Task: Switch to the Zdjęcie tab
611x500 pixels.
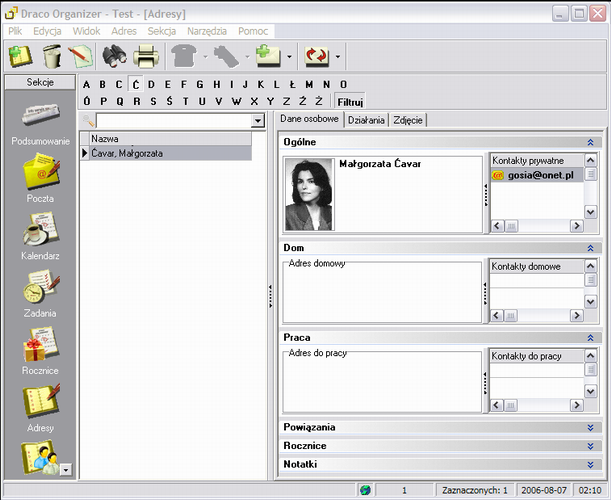Action: pos(408,120)
